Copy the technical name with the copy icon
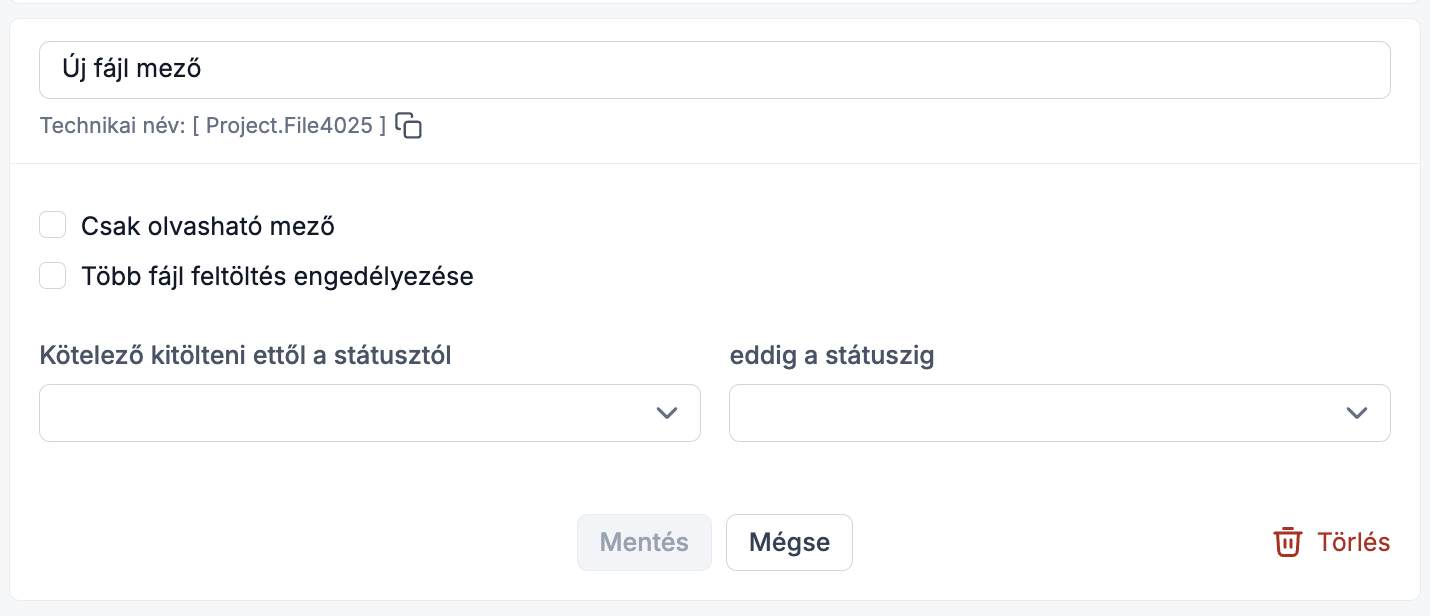The width and height of the screenshot is (1430, 616). 408,125
